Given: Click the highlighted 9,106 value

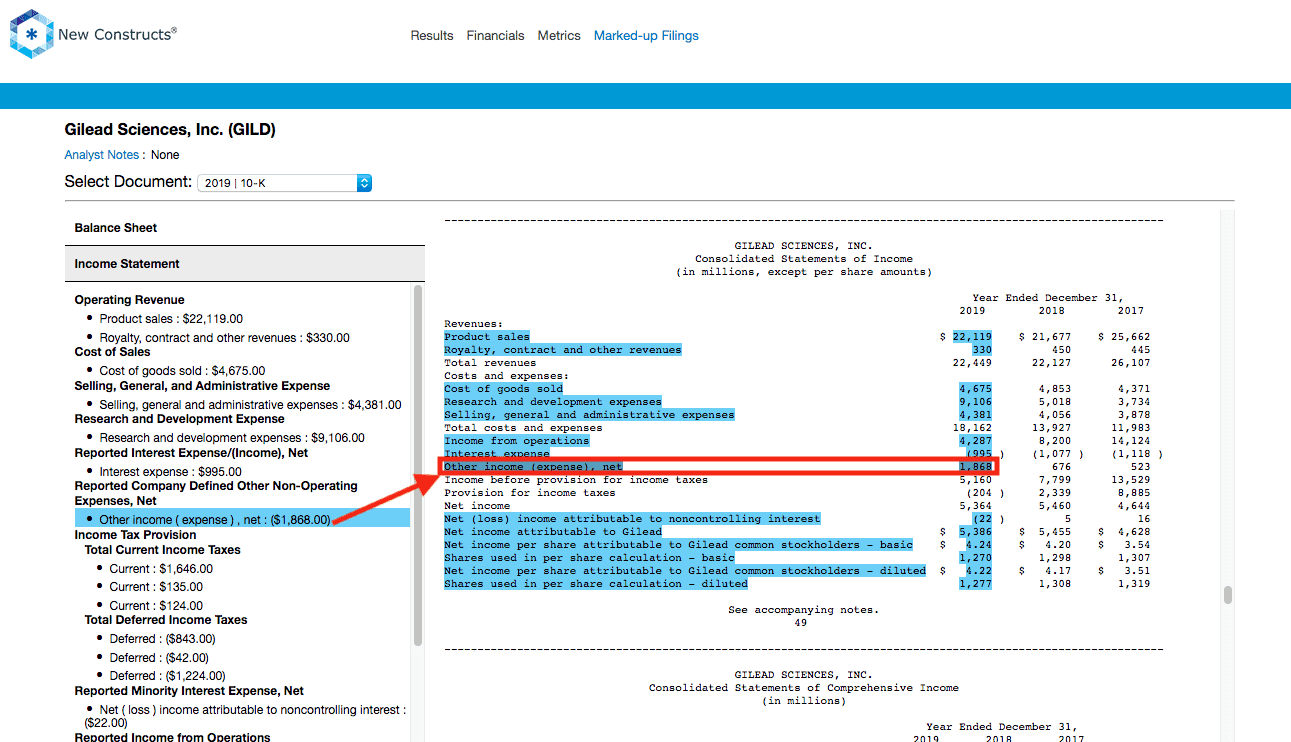Looking at the screenshot, I should pyautogui.click(x=975, y=402).
